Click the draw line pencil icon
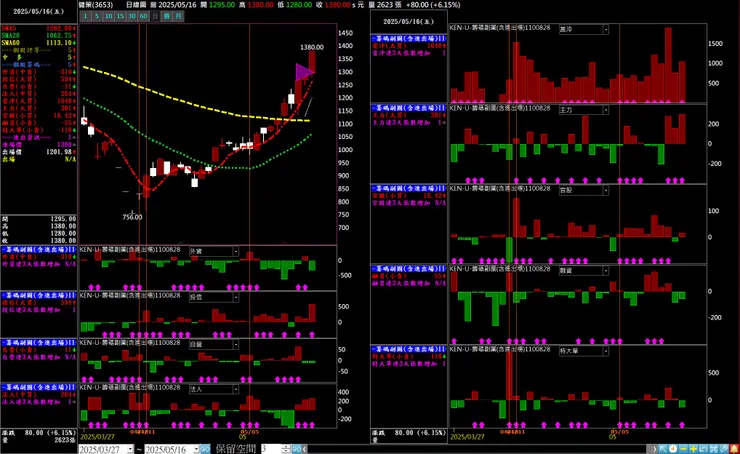This screenshot has width=740, height=454. pos(723,449)
